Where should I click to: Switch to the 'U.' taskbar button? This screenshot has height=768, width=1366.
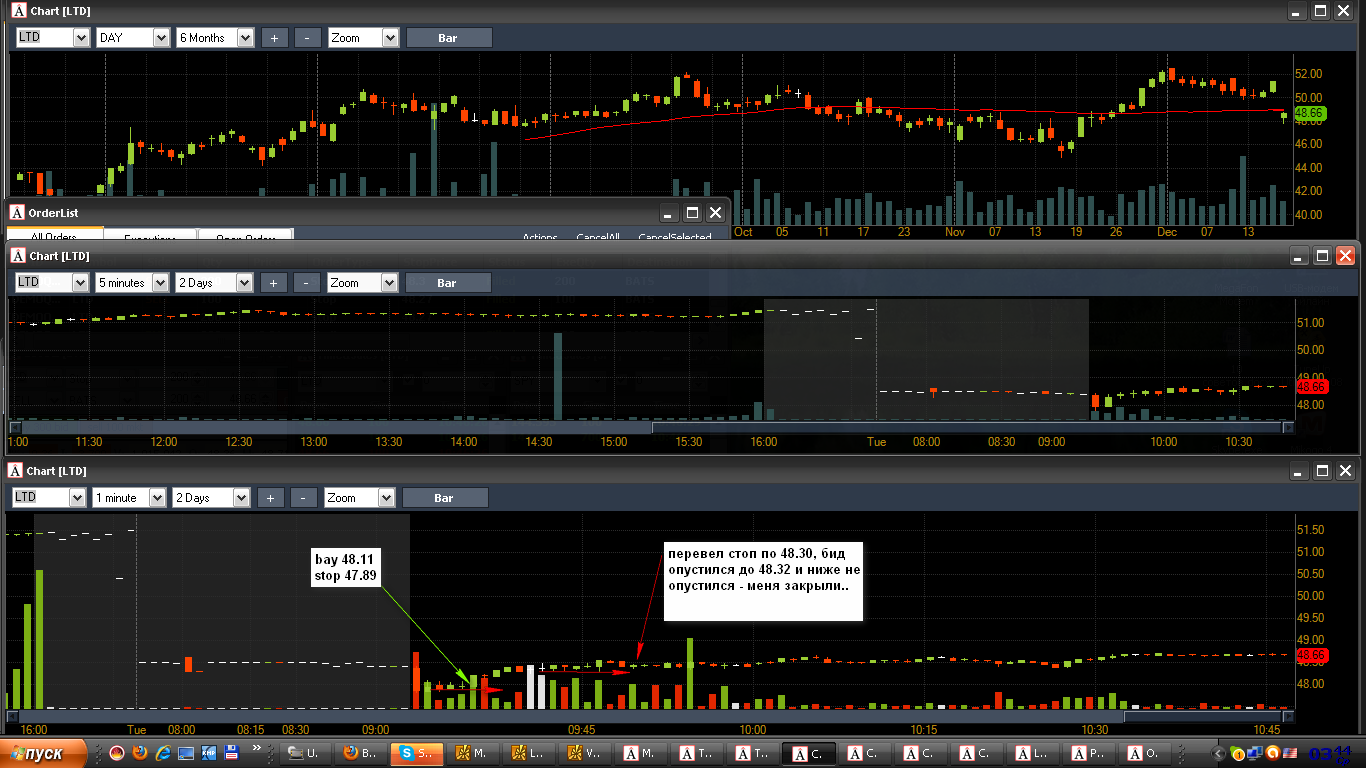pyautogui.click(x=305, y=753)
